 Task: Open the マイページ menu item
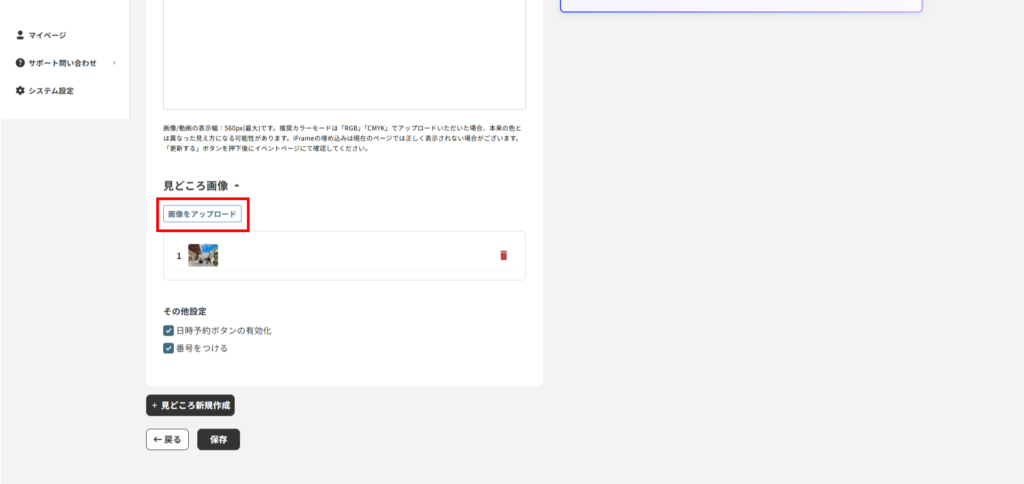(x=48, y=35)
